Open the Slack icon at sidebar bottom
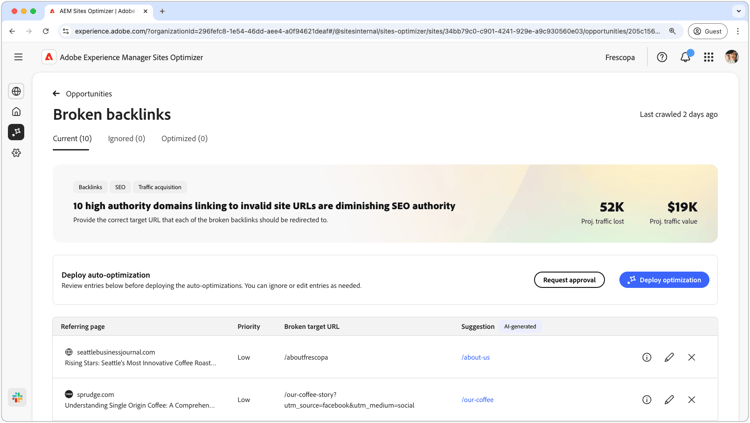Screen dimensions: 750x423 pos(17,397)
